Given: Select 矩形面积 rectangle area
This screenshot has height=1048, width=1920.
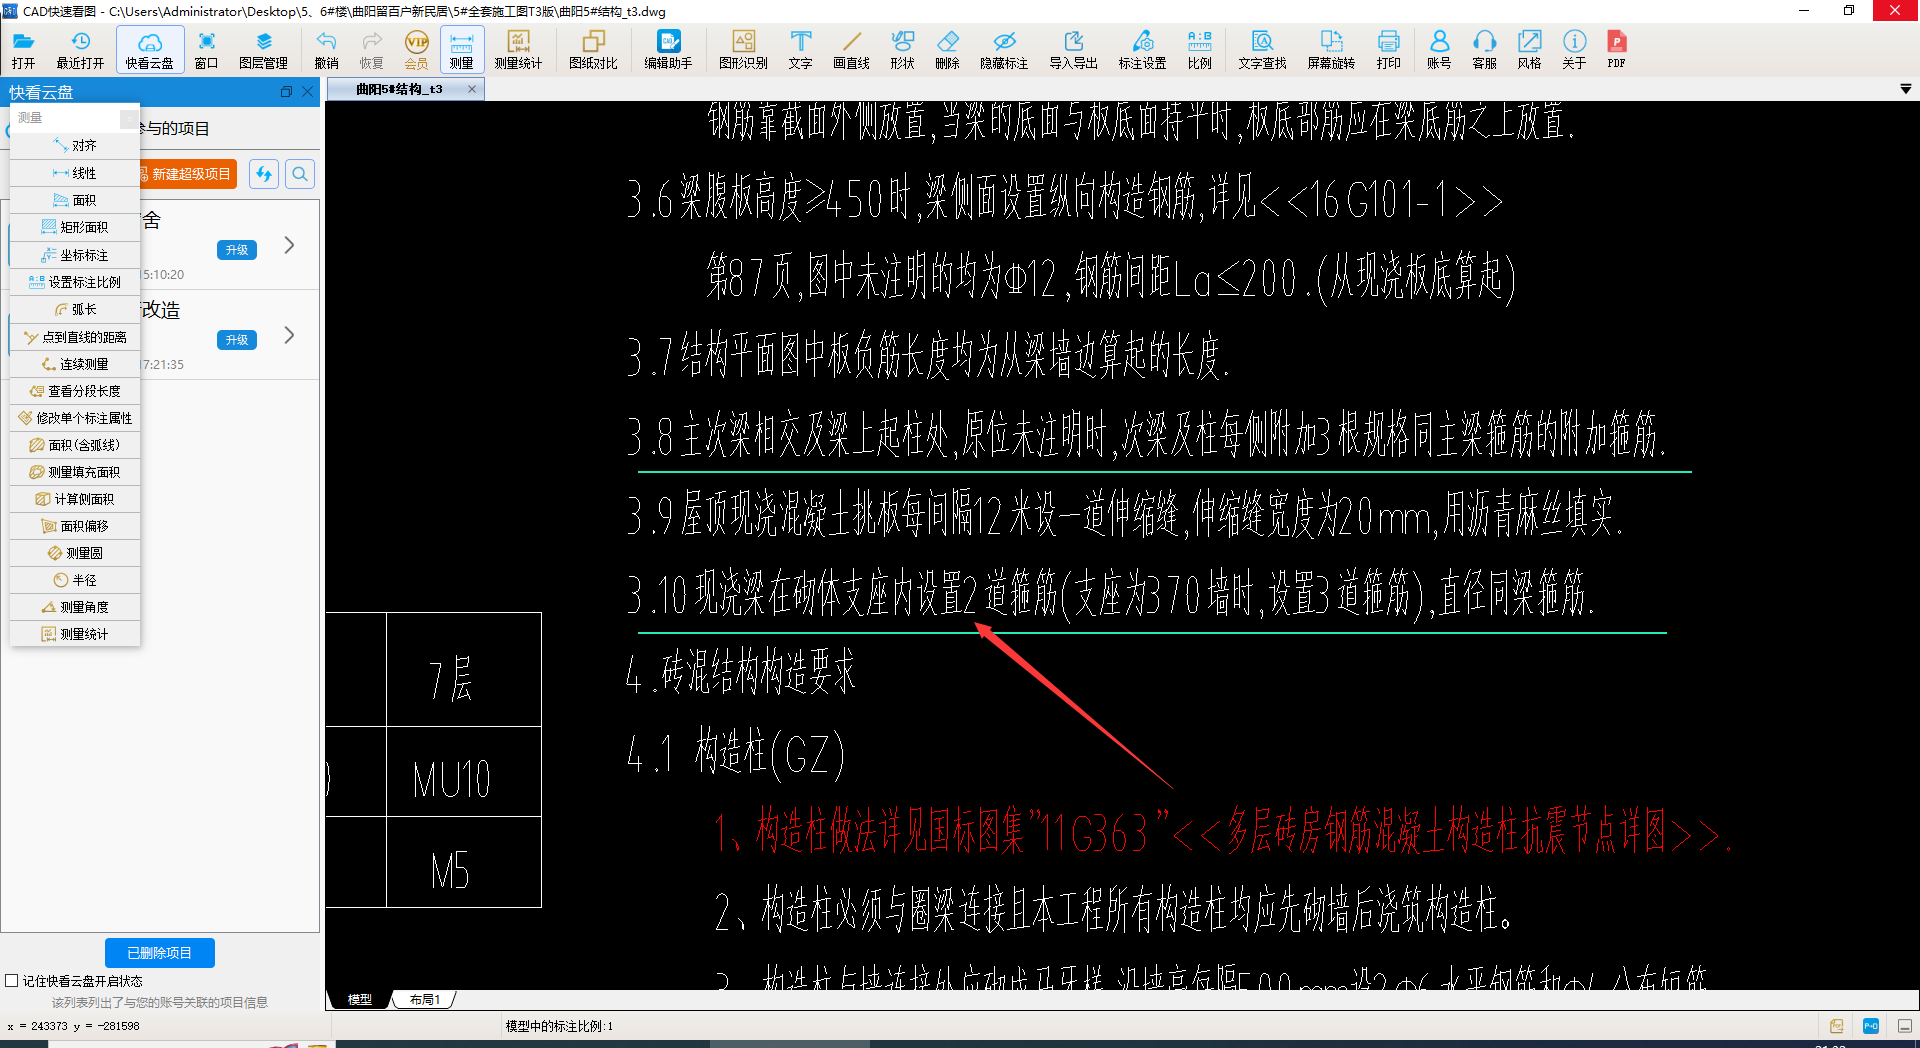Looking at the screenshot, I should point(75,227).
